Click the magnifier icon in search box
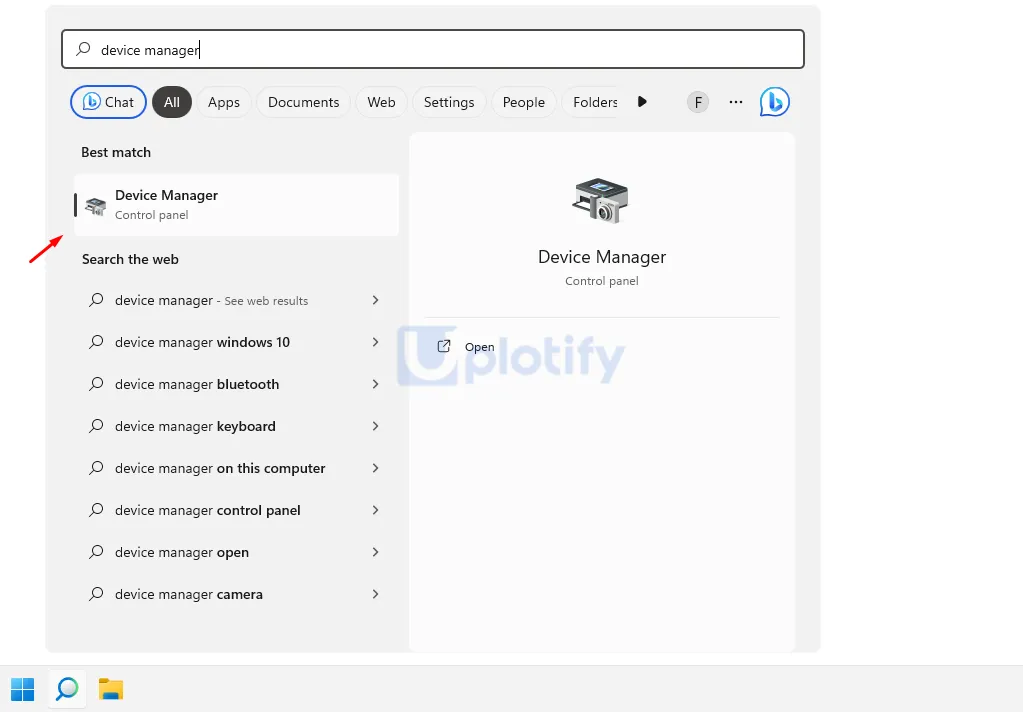 pyautogui.click(x=83, y=49)
